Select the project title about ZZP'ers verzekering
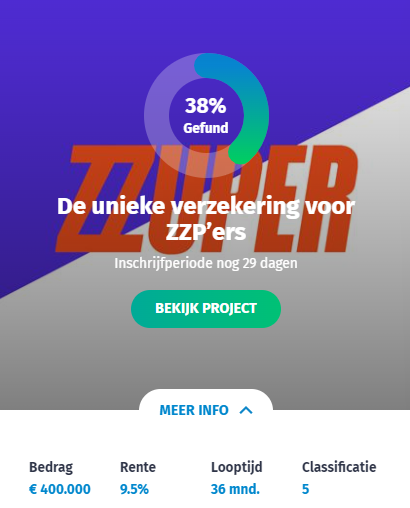410x508 pixels. pyautogui.click(x=206, y=219)
